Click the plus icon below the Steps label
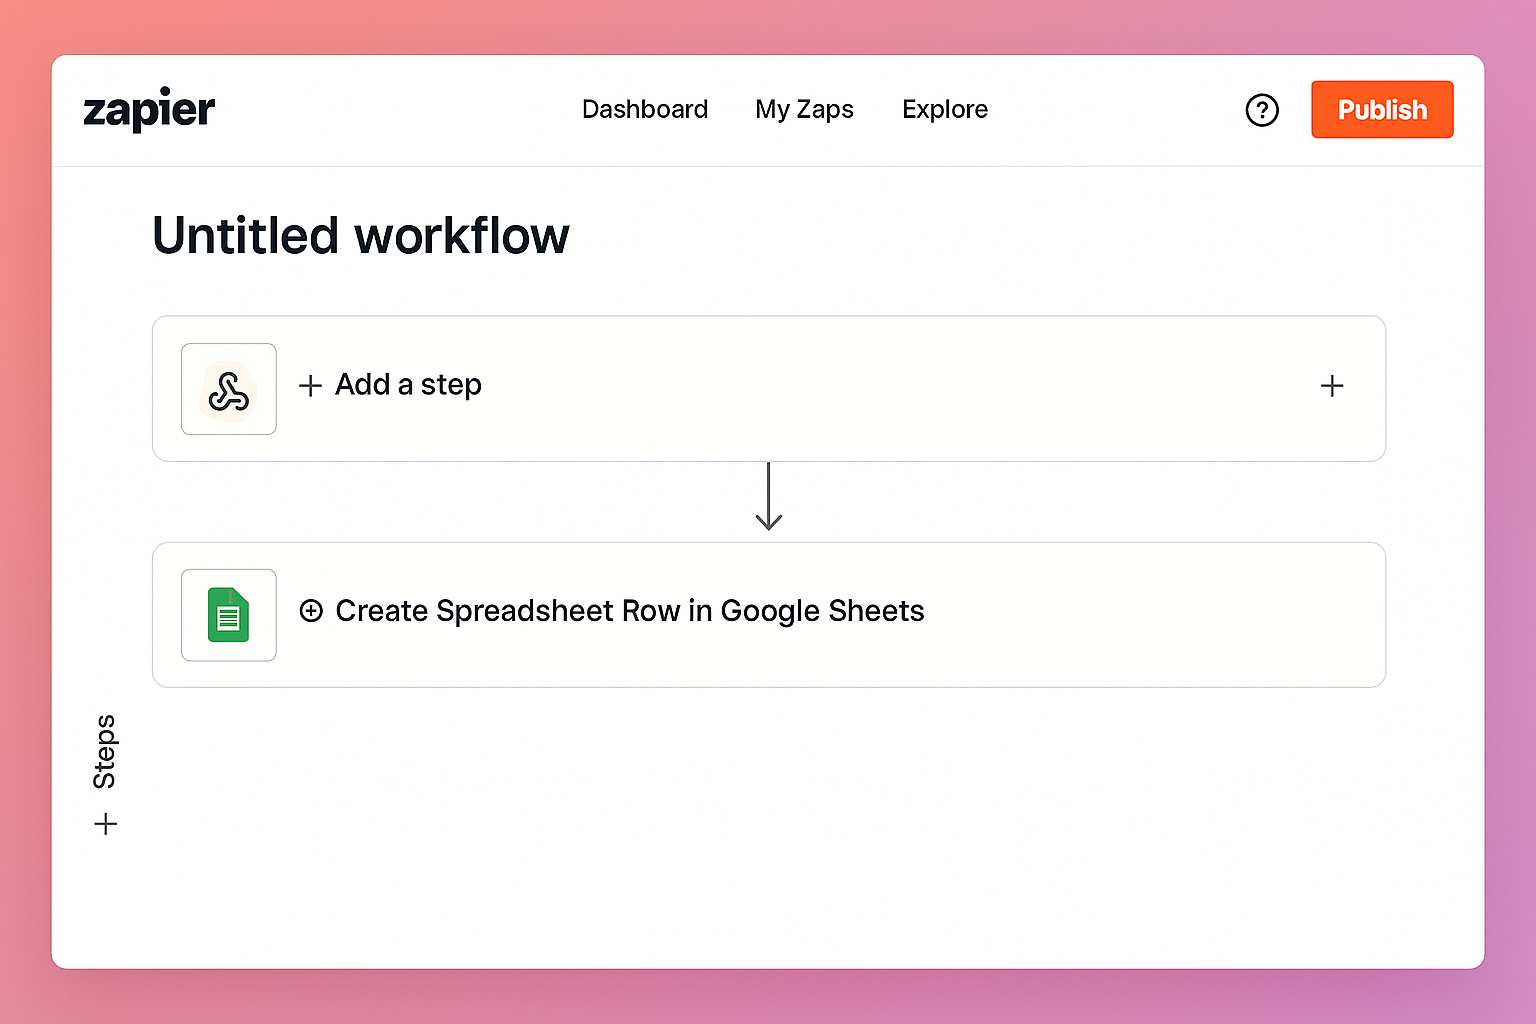 (x=106, y=823)
